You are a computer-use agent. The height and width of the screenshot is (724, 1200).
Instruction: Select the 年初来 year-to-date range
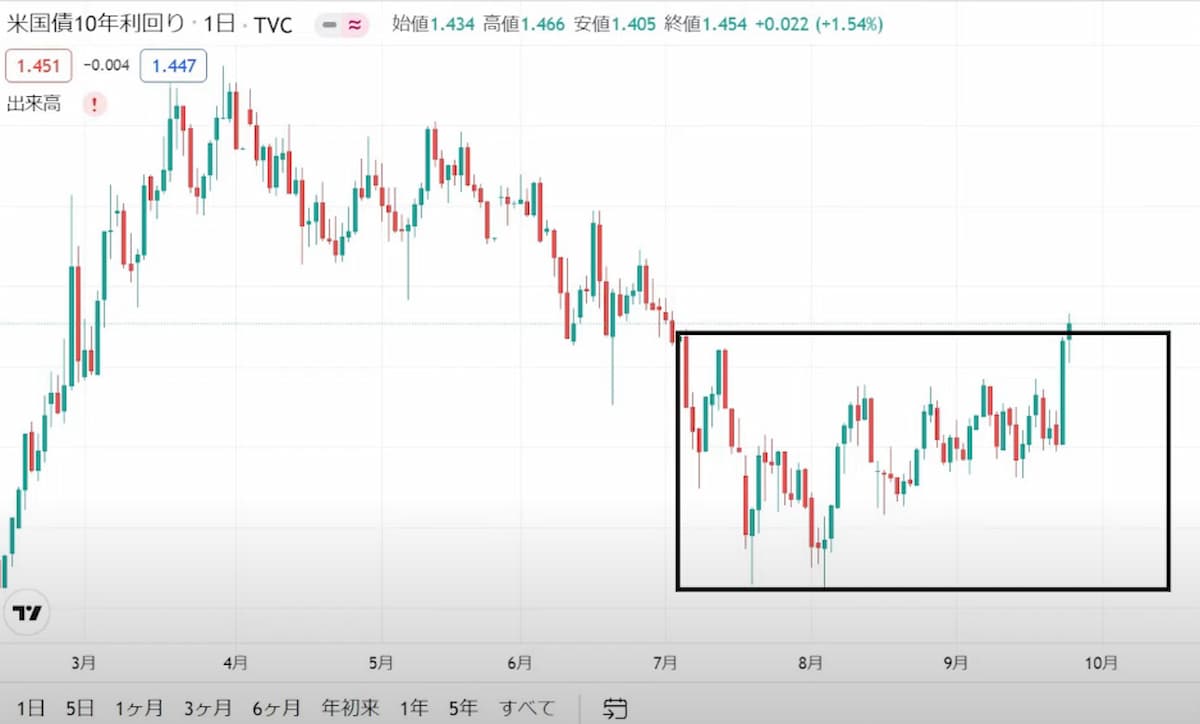350,709
